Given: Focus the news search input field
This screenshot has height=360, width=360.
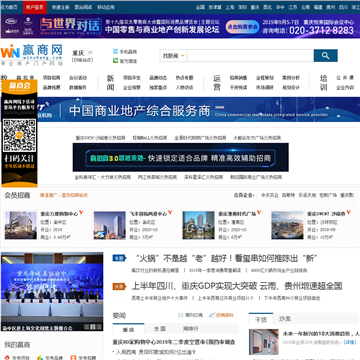Looking at the screenshot, I should click(250, 56).
